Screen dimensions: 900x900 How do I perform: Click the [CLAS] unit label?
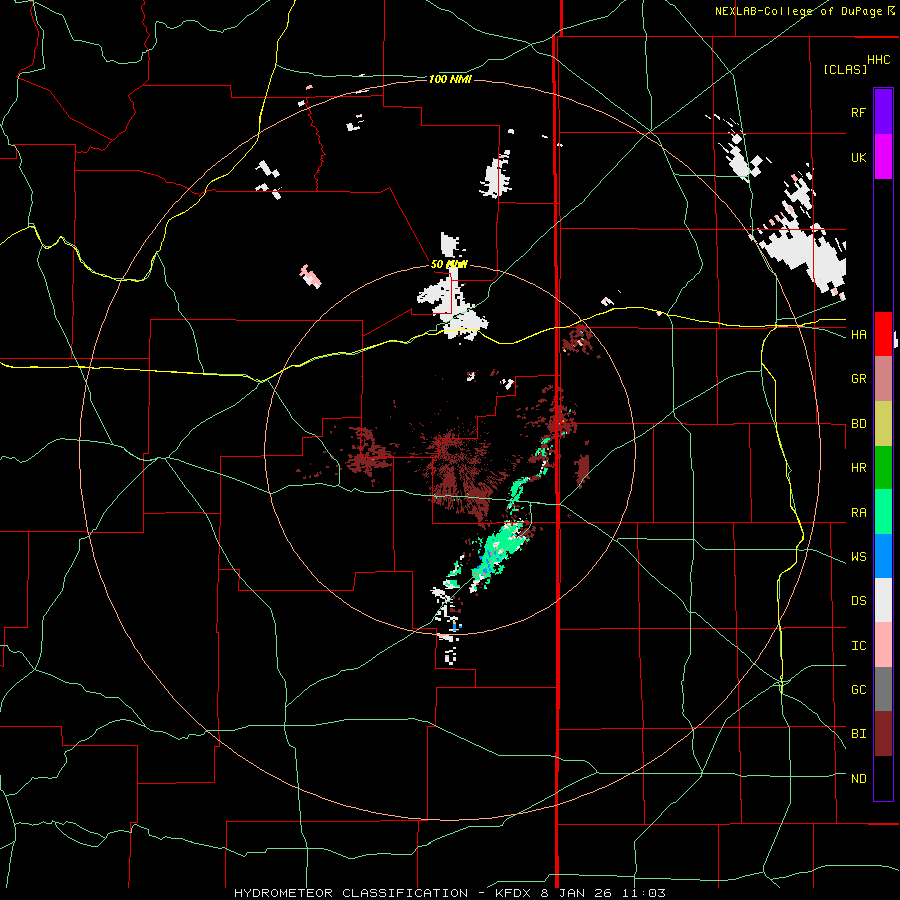point(845,69)
